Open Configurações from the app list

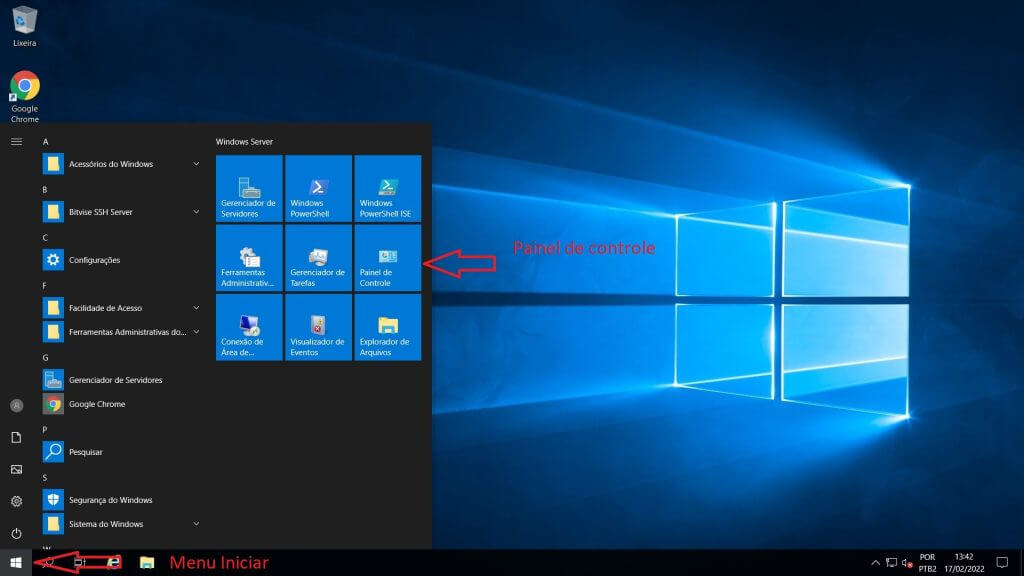(x=122, y=260)
